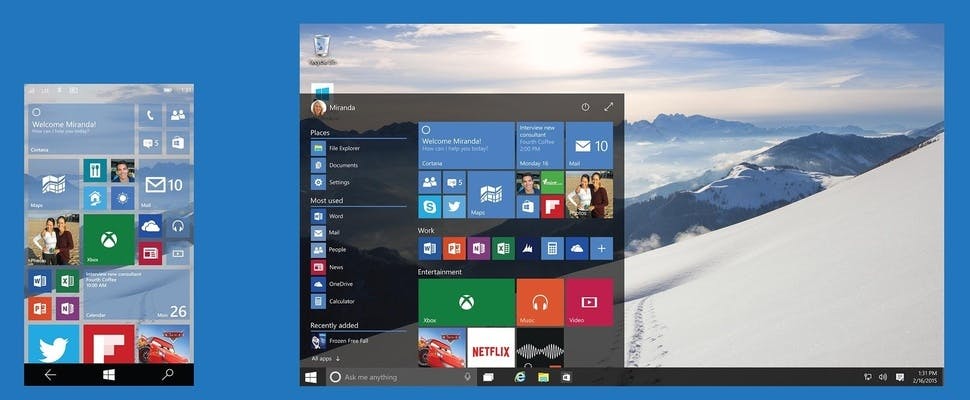Launch Excel from the Work tile group
The width and height of the screenshot is (970, 400).
click(503, 249)
